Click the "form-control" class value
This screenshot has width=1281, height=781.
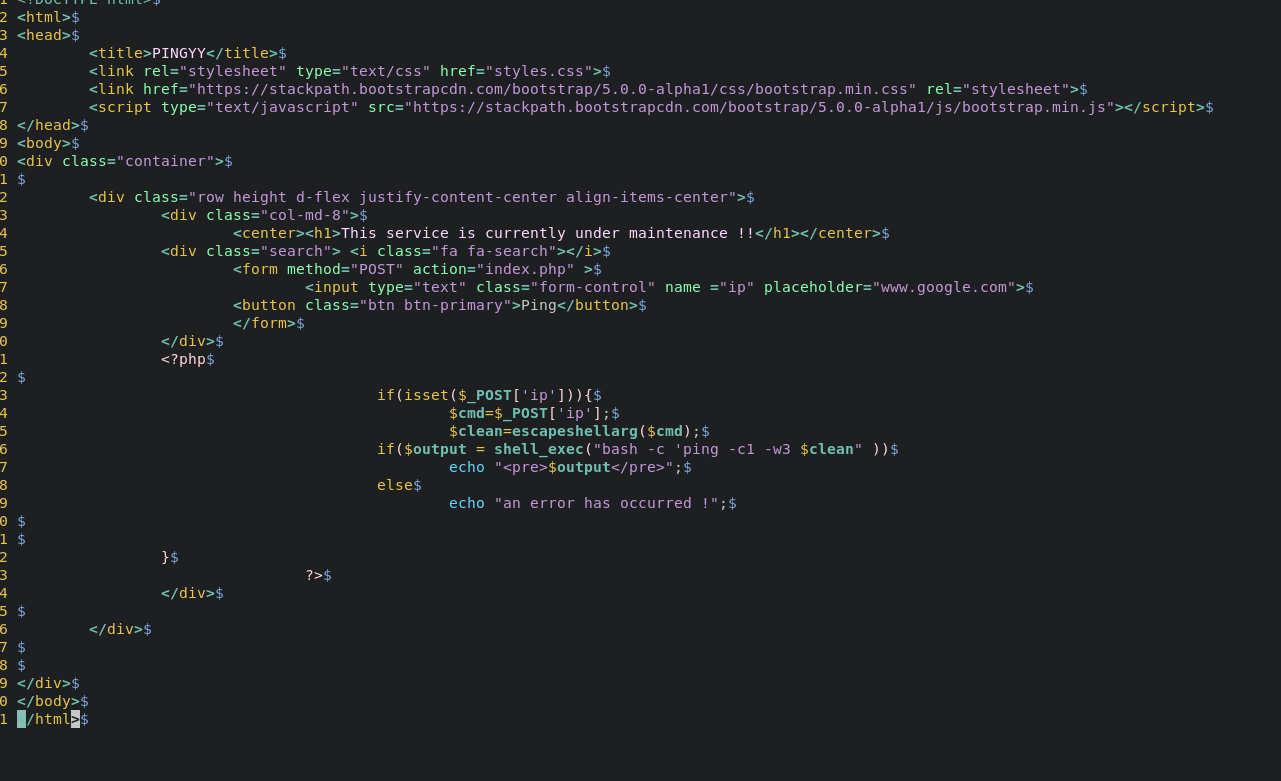593,287
